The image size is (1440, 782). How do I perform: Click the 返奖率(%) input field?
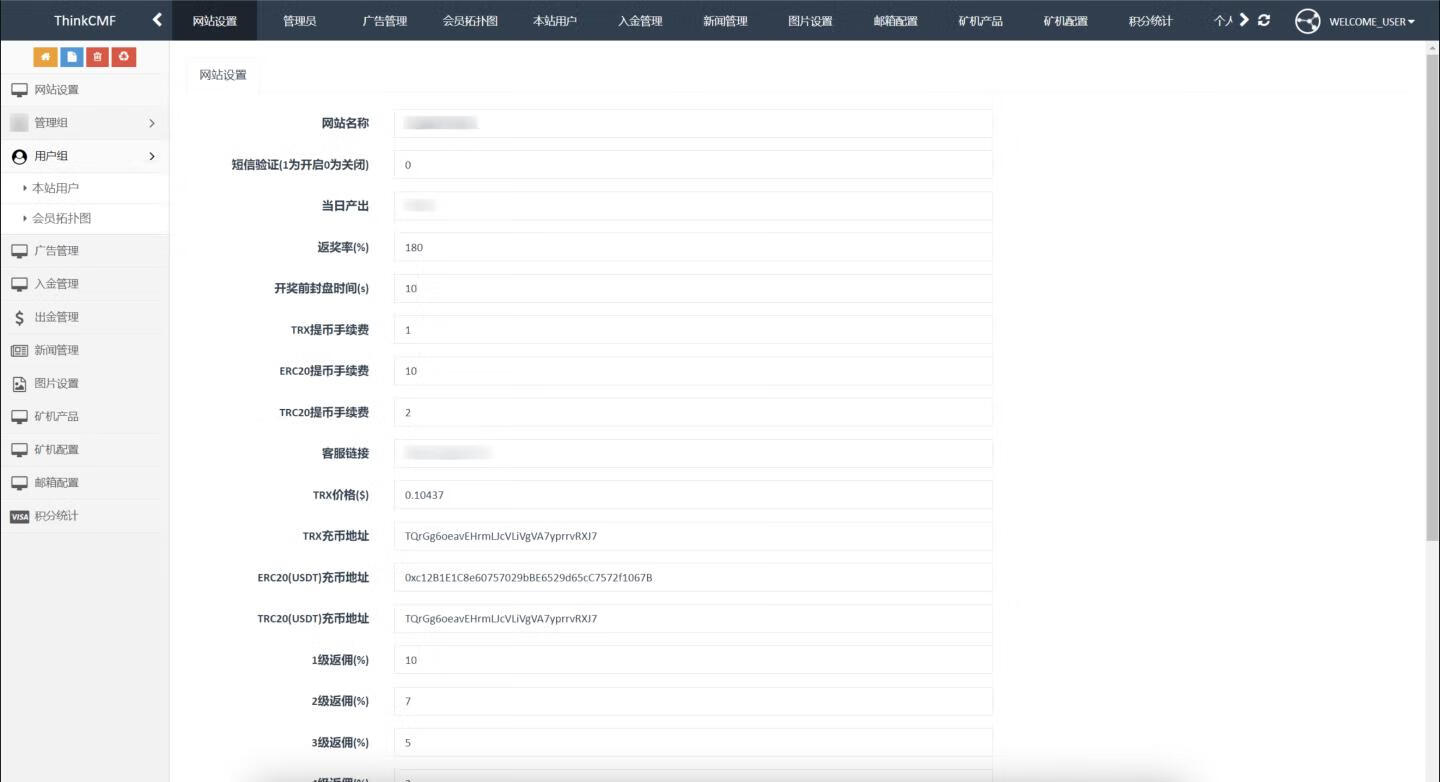point(692,247)
